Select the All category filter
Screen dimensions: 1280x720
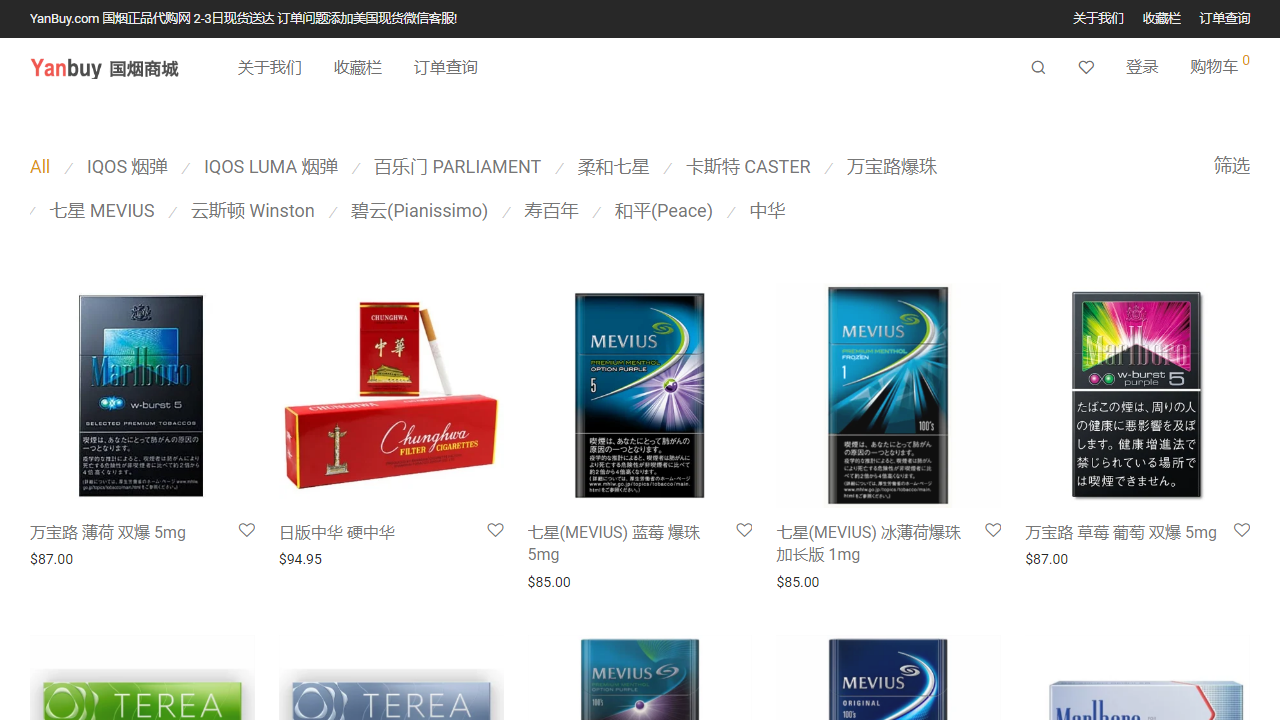40,167
